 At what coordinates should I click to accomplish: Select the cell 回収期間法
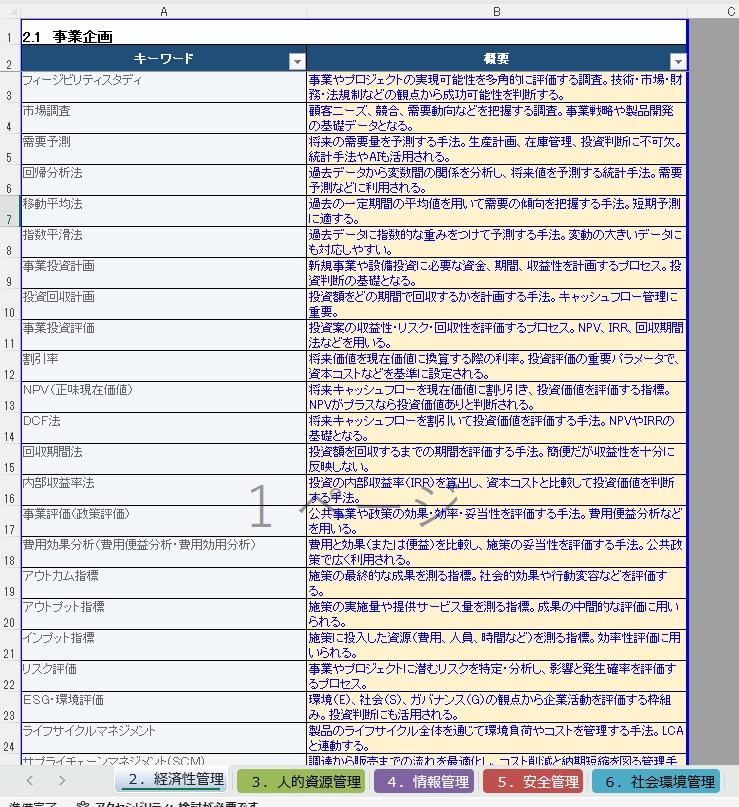tap(164, 459)
